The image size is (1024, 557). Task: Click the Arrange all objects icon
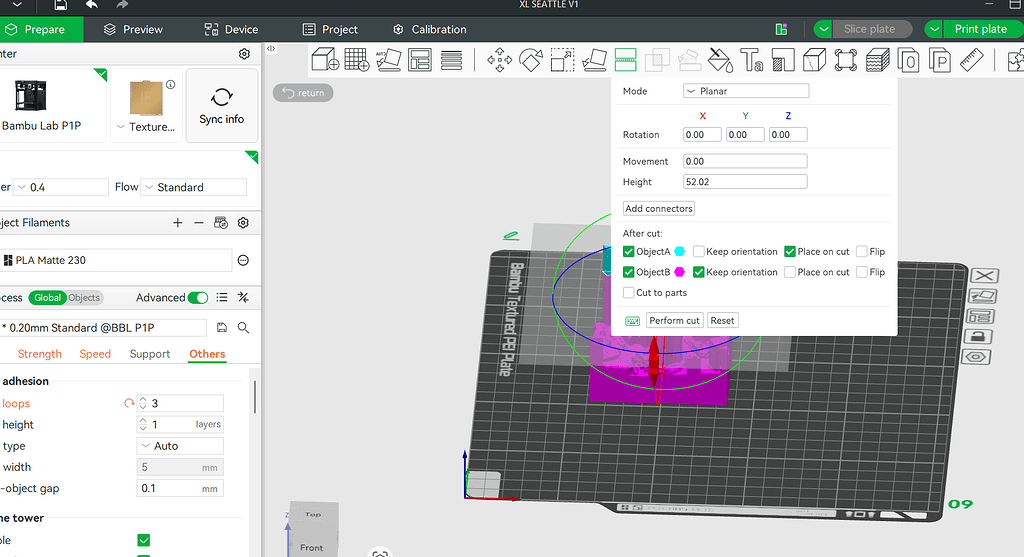pyautogui.click(x=420, y=60)
